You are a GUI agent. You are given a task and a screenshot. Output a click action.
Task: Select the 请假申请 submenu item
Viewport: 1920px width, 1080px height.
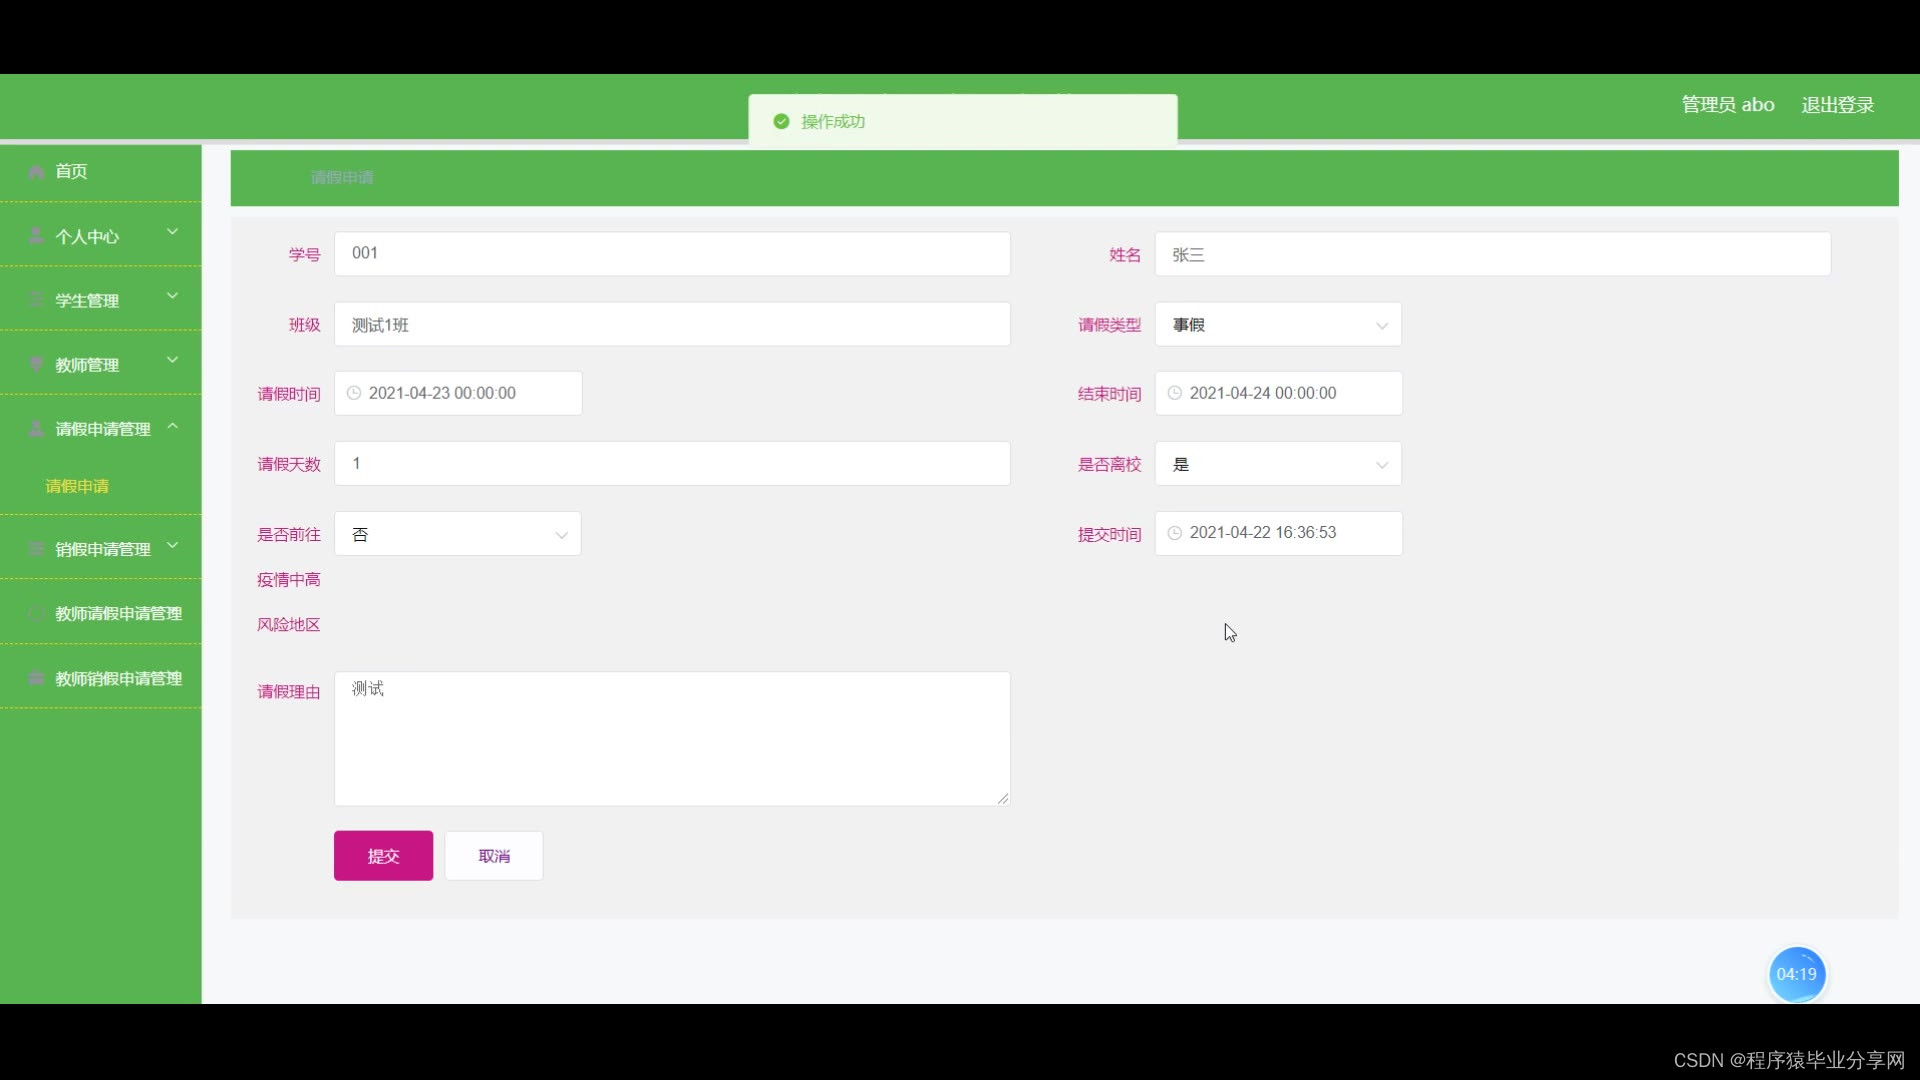point(77,486)
